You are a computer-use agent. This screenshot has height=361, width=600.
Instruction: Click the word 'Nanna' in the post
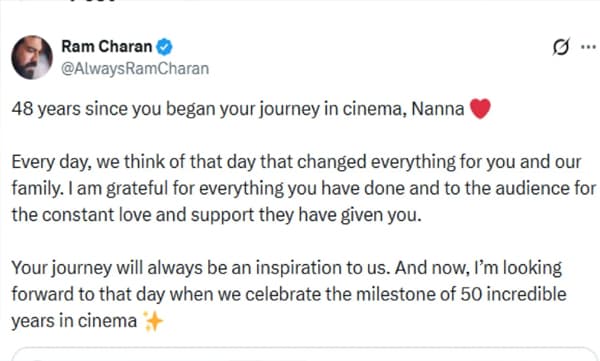(x=438, y=109)
